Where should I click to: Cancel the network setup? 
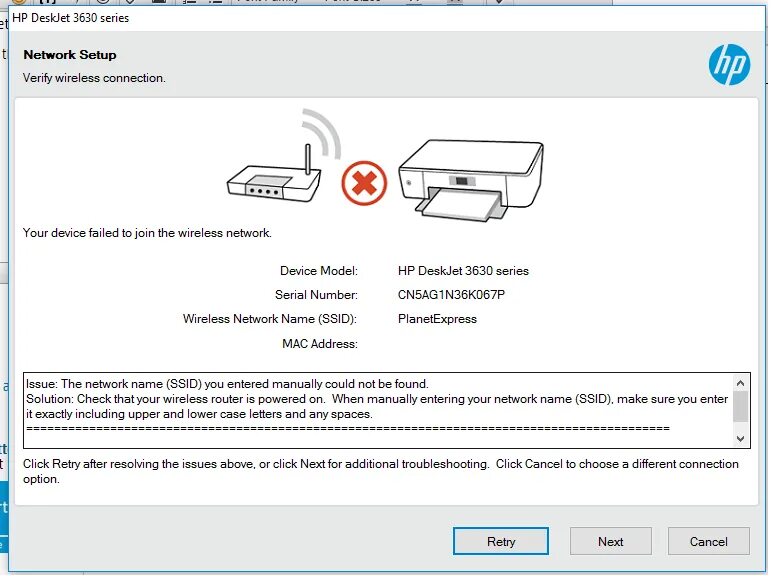708,541
